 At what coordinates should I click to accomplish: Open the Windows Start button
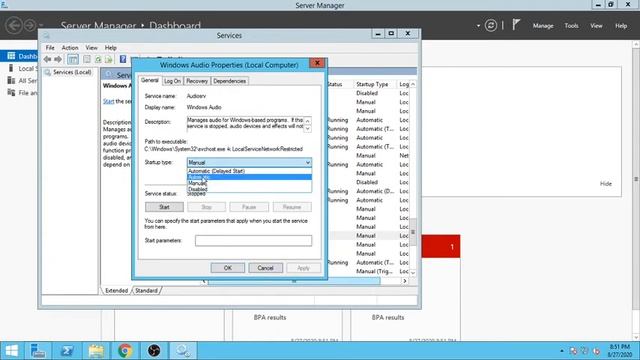[11, 351]
